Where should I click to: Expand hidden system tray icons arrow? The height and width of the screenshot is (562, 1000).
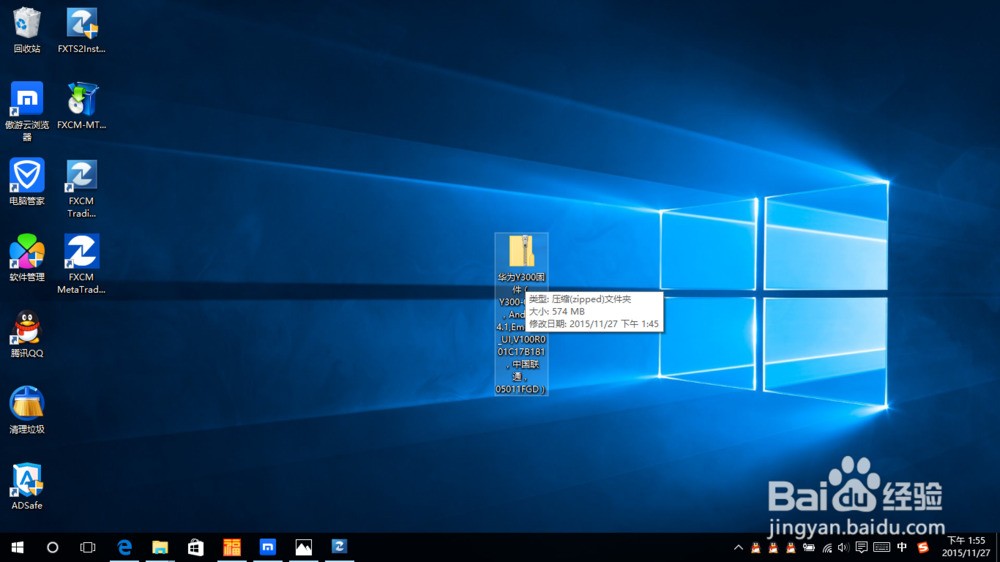(x=739, y=547)
